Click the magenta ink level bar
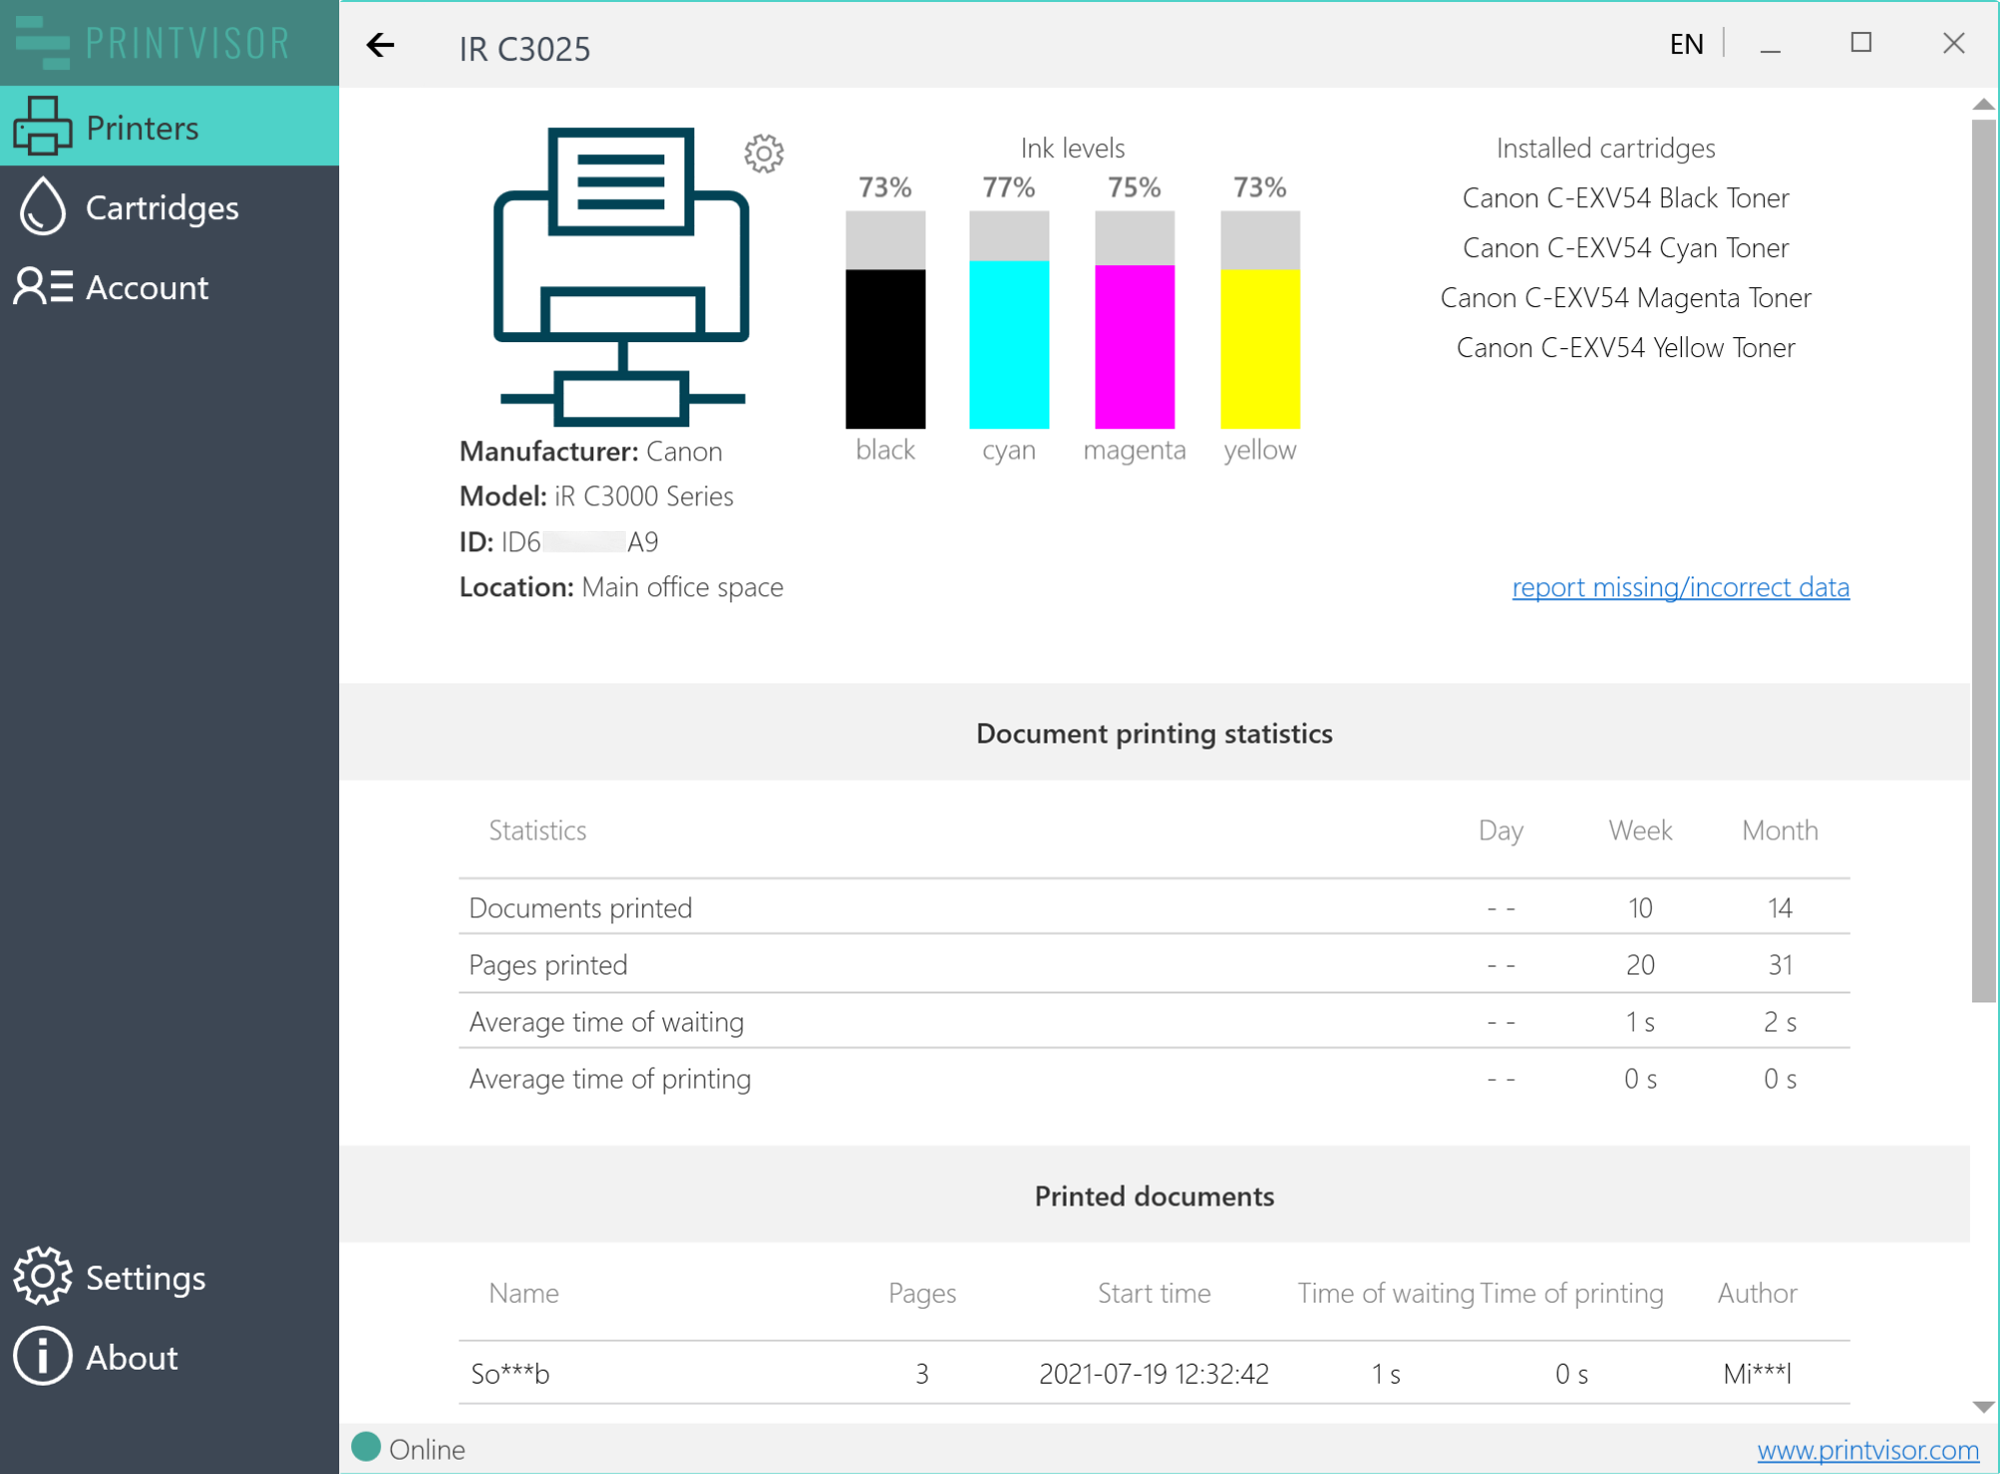Screen dimensions: 2000x1474 coord(1134,320)
